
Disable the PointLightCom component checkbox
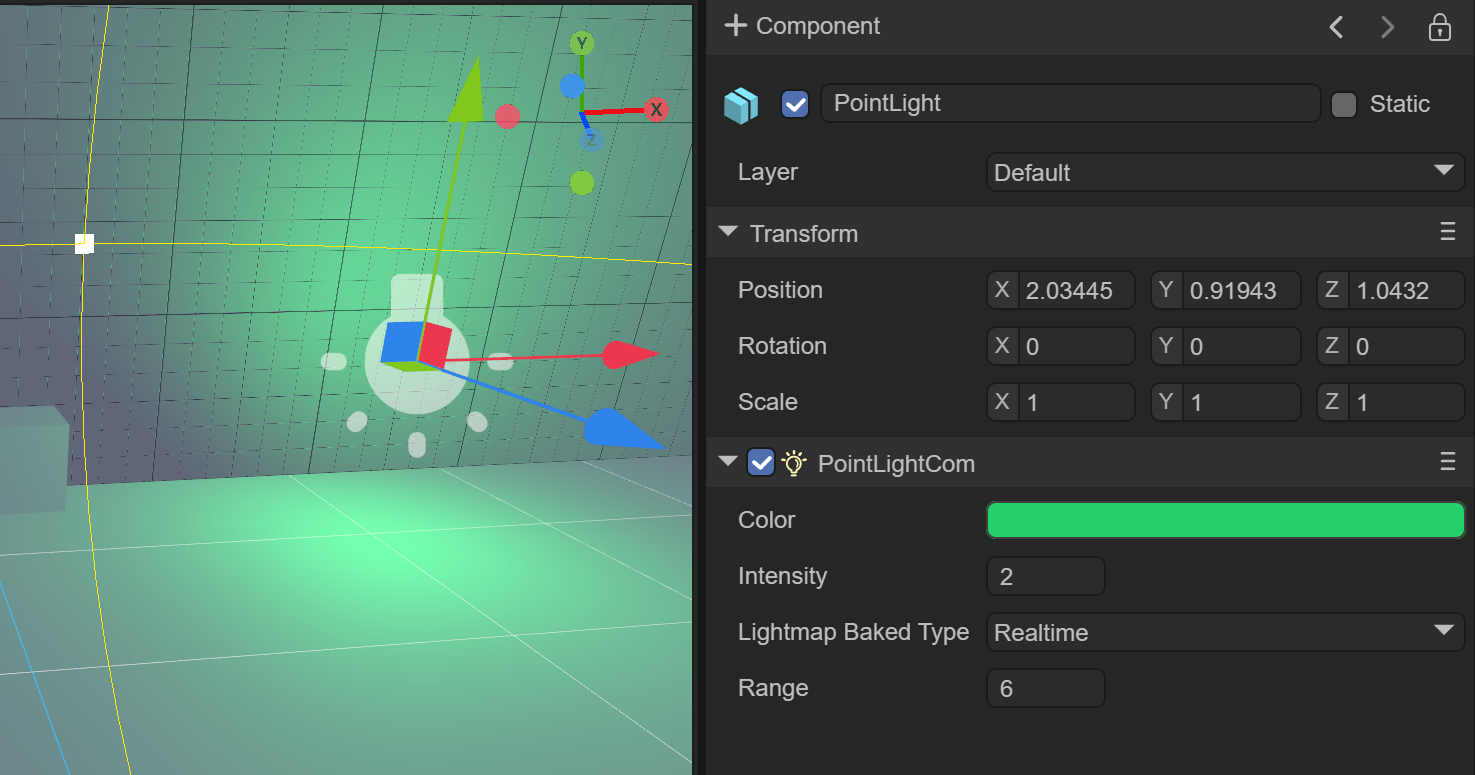click(x=761, y=462)
